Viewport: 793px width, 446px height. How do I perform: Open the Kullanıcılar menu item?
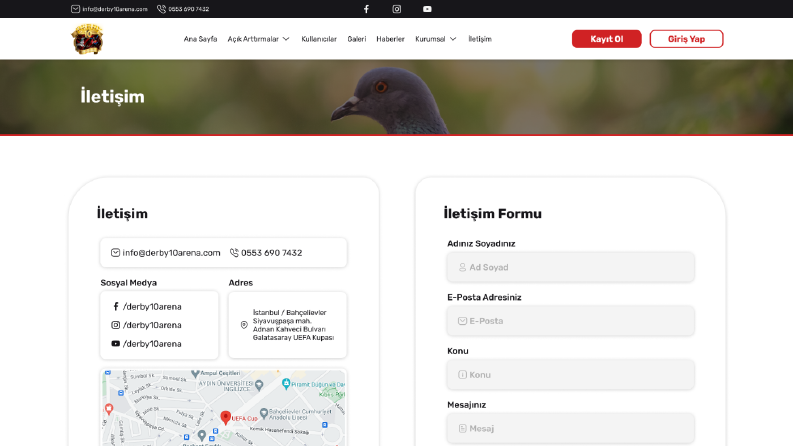(x=319, y=39)
